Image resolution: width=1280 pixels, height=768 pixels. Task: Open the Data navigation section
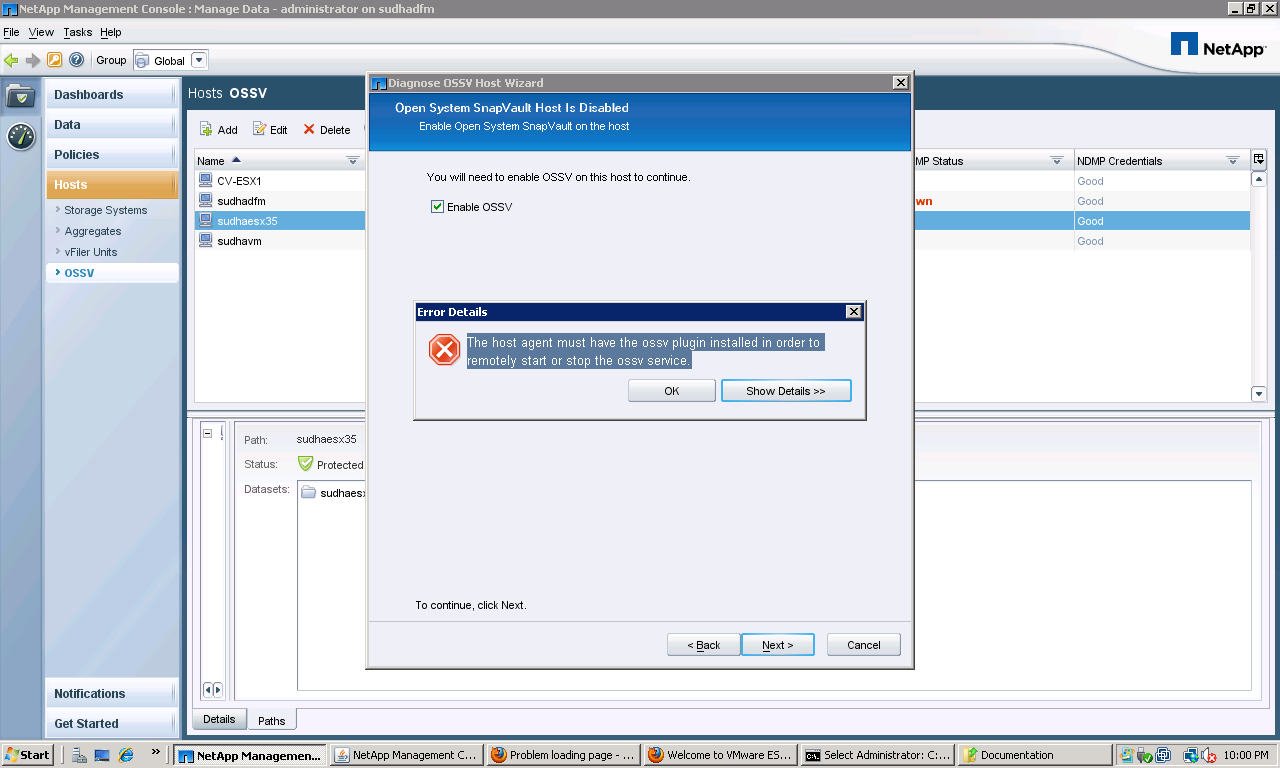112,125
